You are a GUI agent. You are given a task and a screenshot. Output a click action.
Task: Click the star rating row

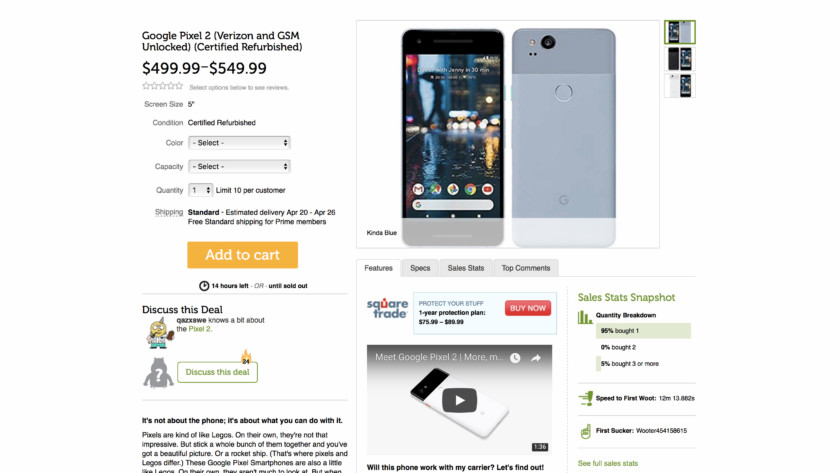pyautogui.click(x=163, y=86)
